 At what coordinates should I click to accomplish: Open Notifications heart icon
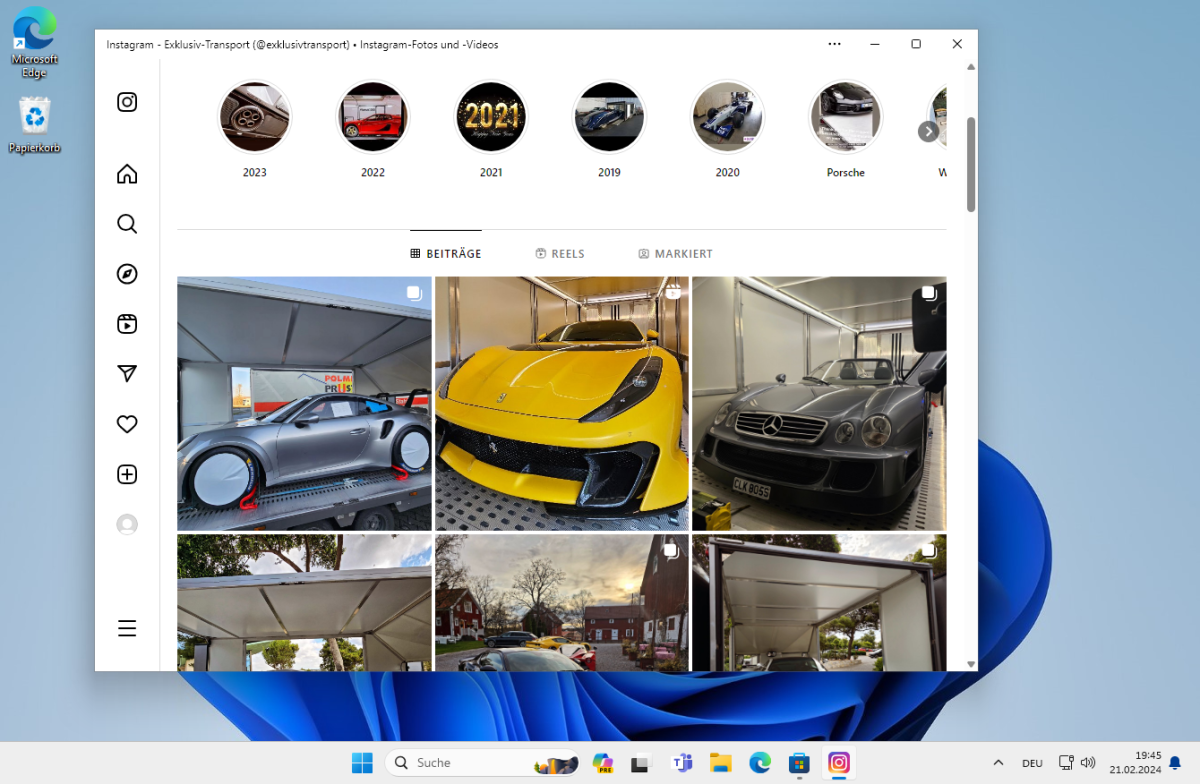pyautogui.click(x=127, y=424)
